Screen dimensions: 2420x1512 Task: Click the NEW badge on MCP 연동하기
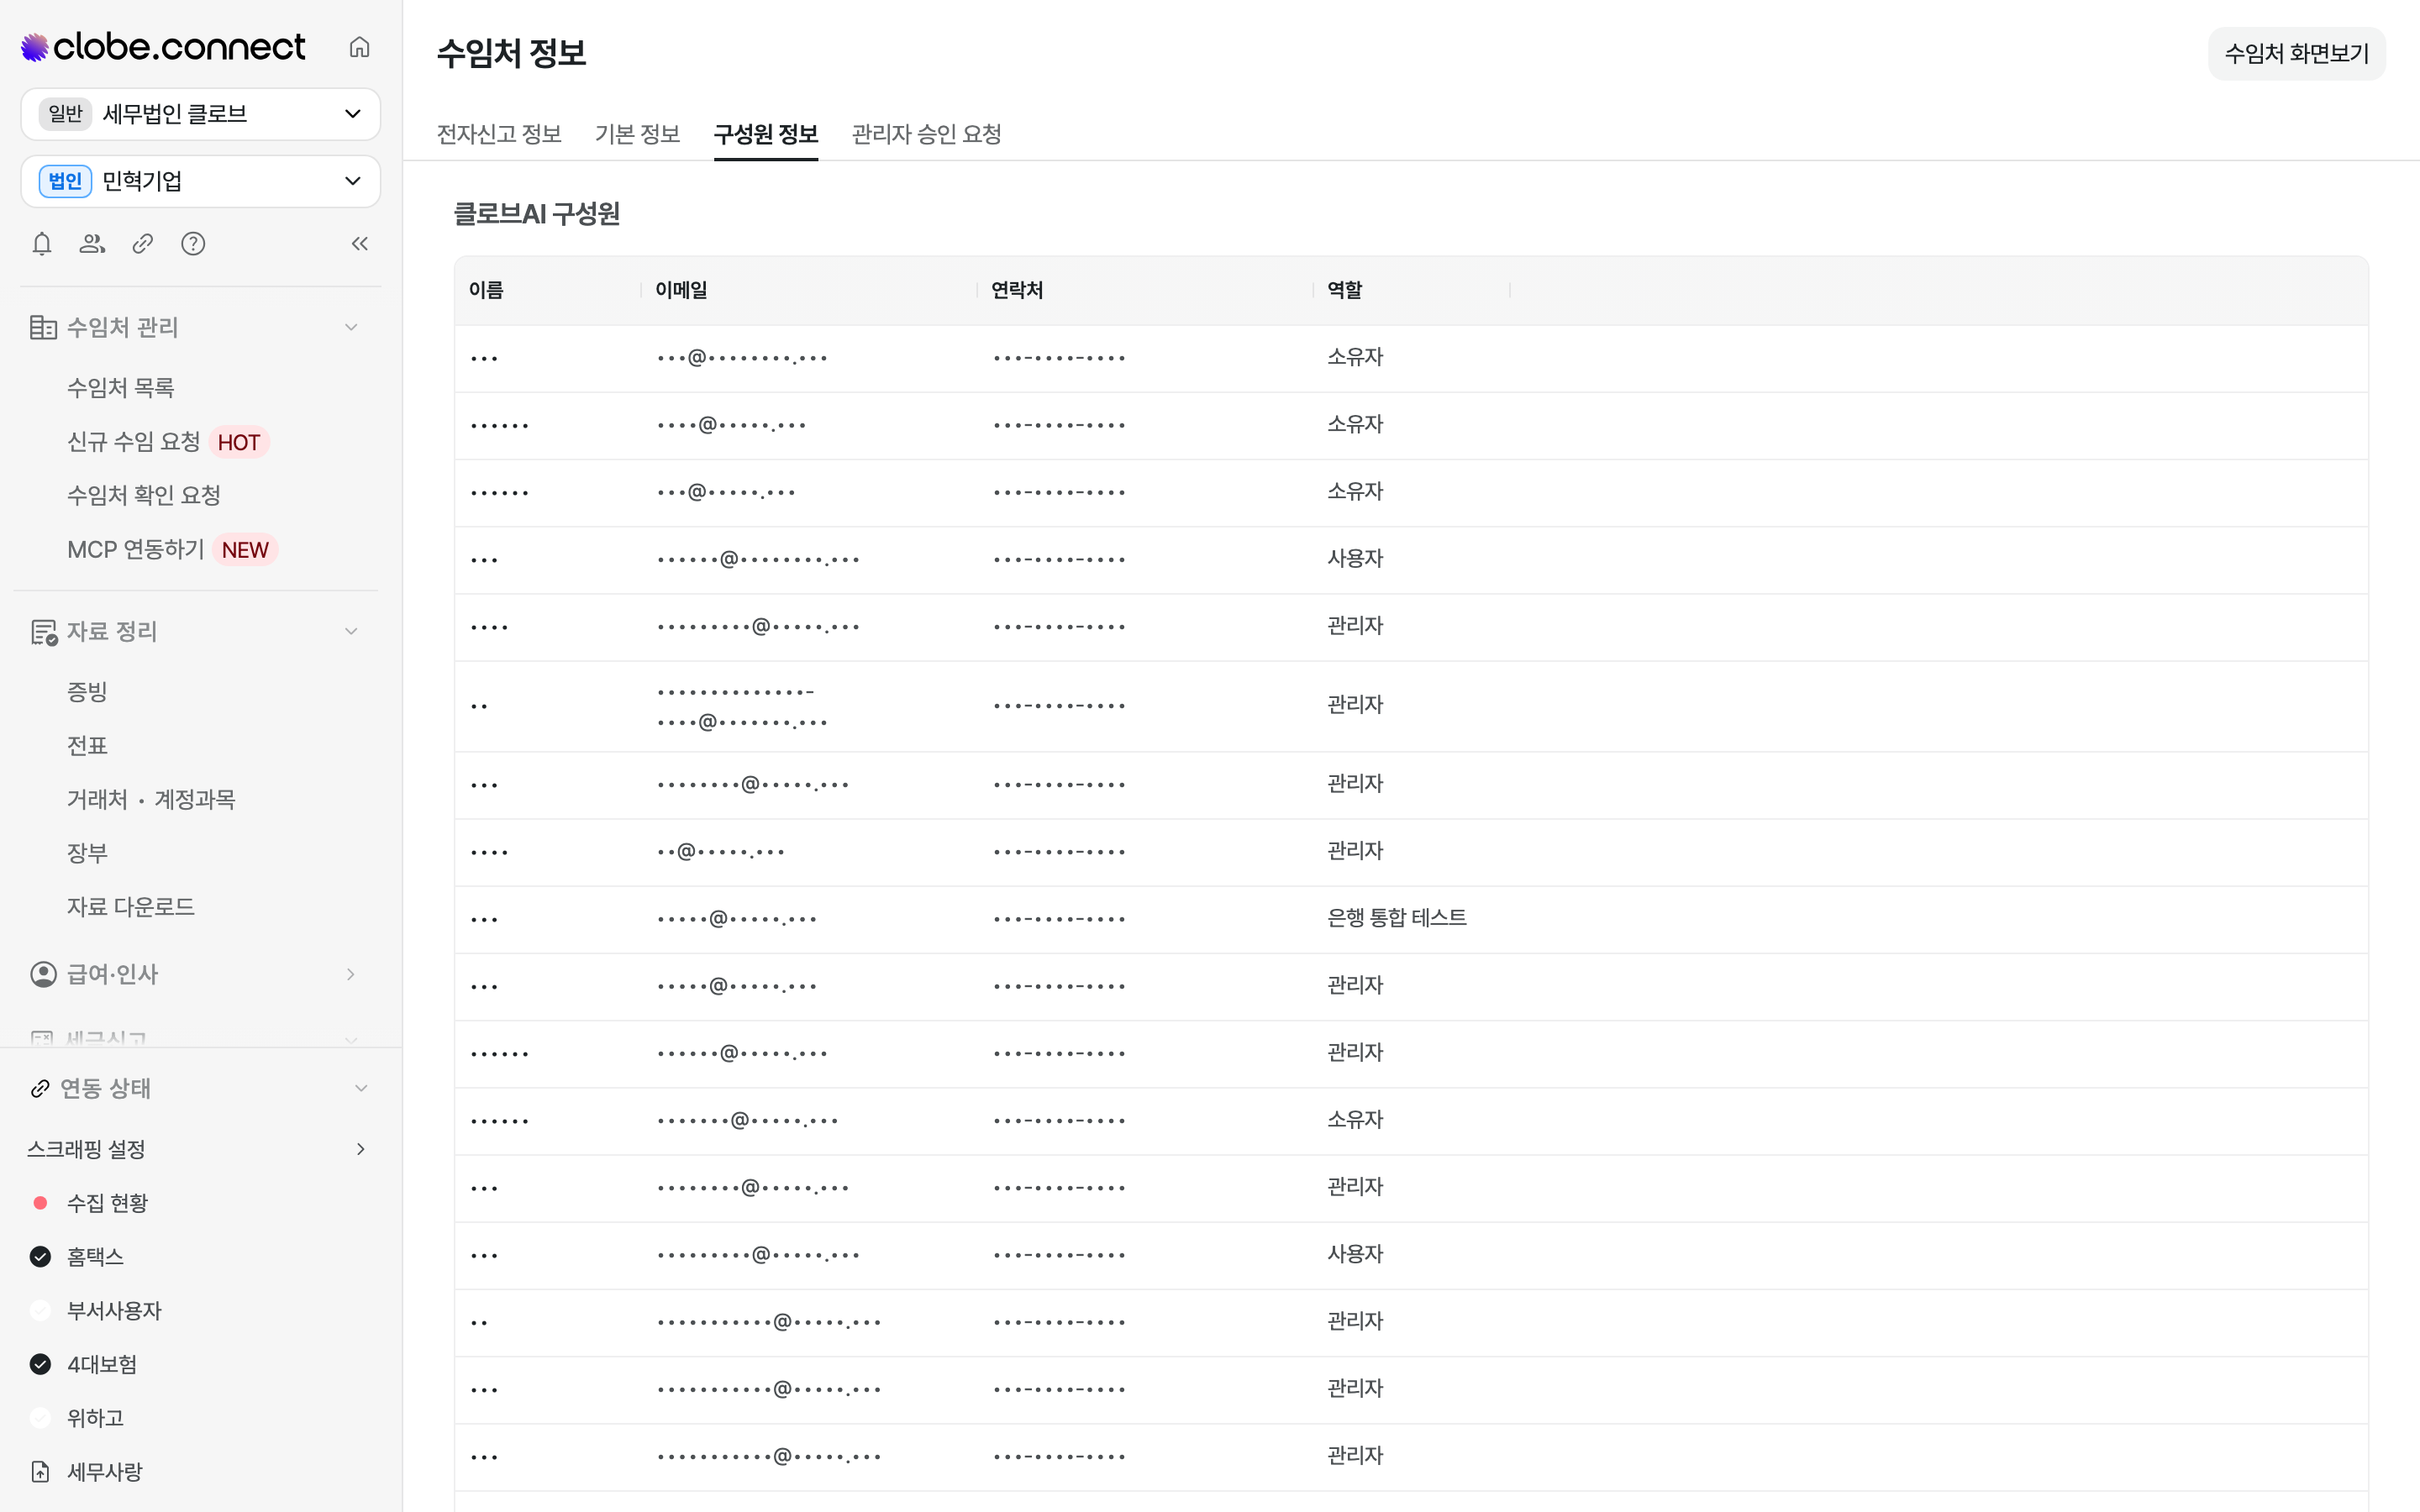(245, 550)
